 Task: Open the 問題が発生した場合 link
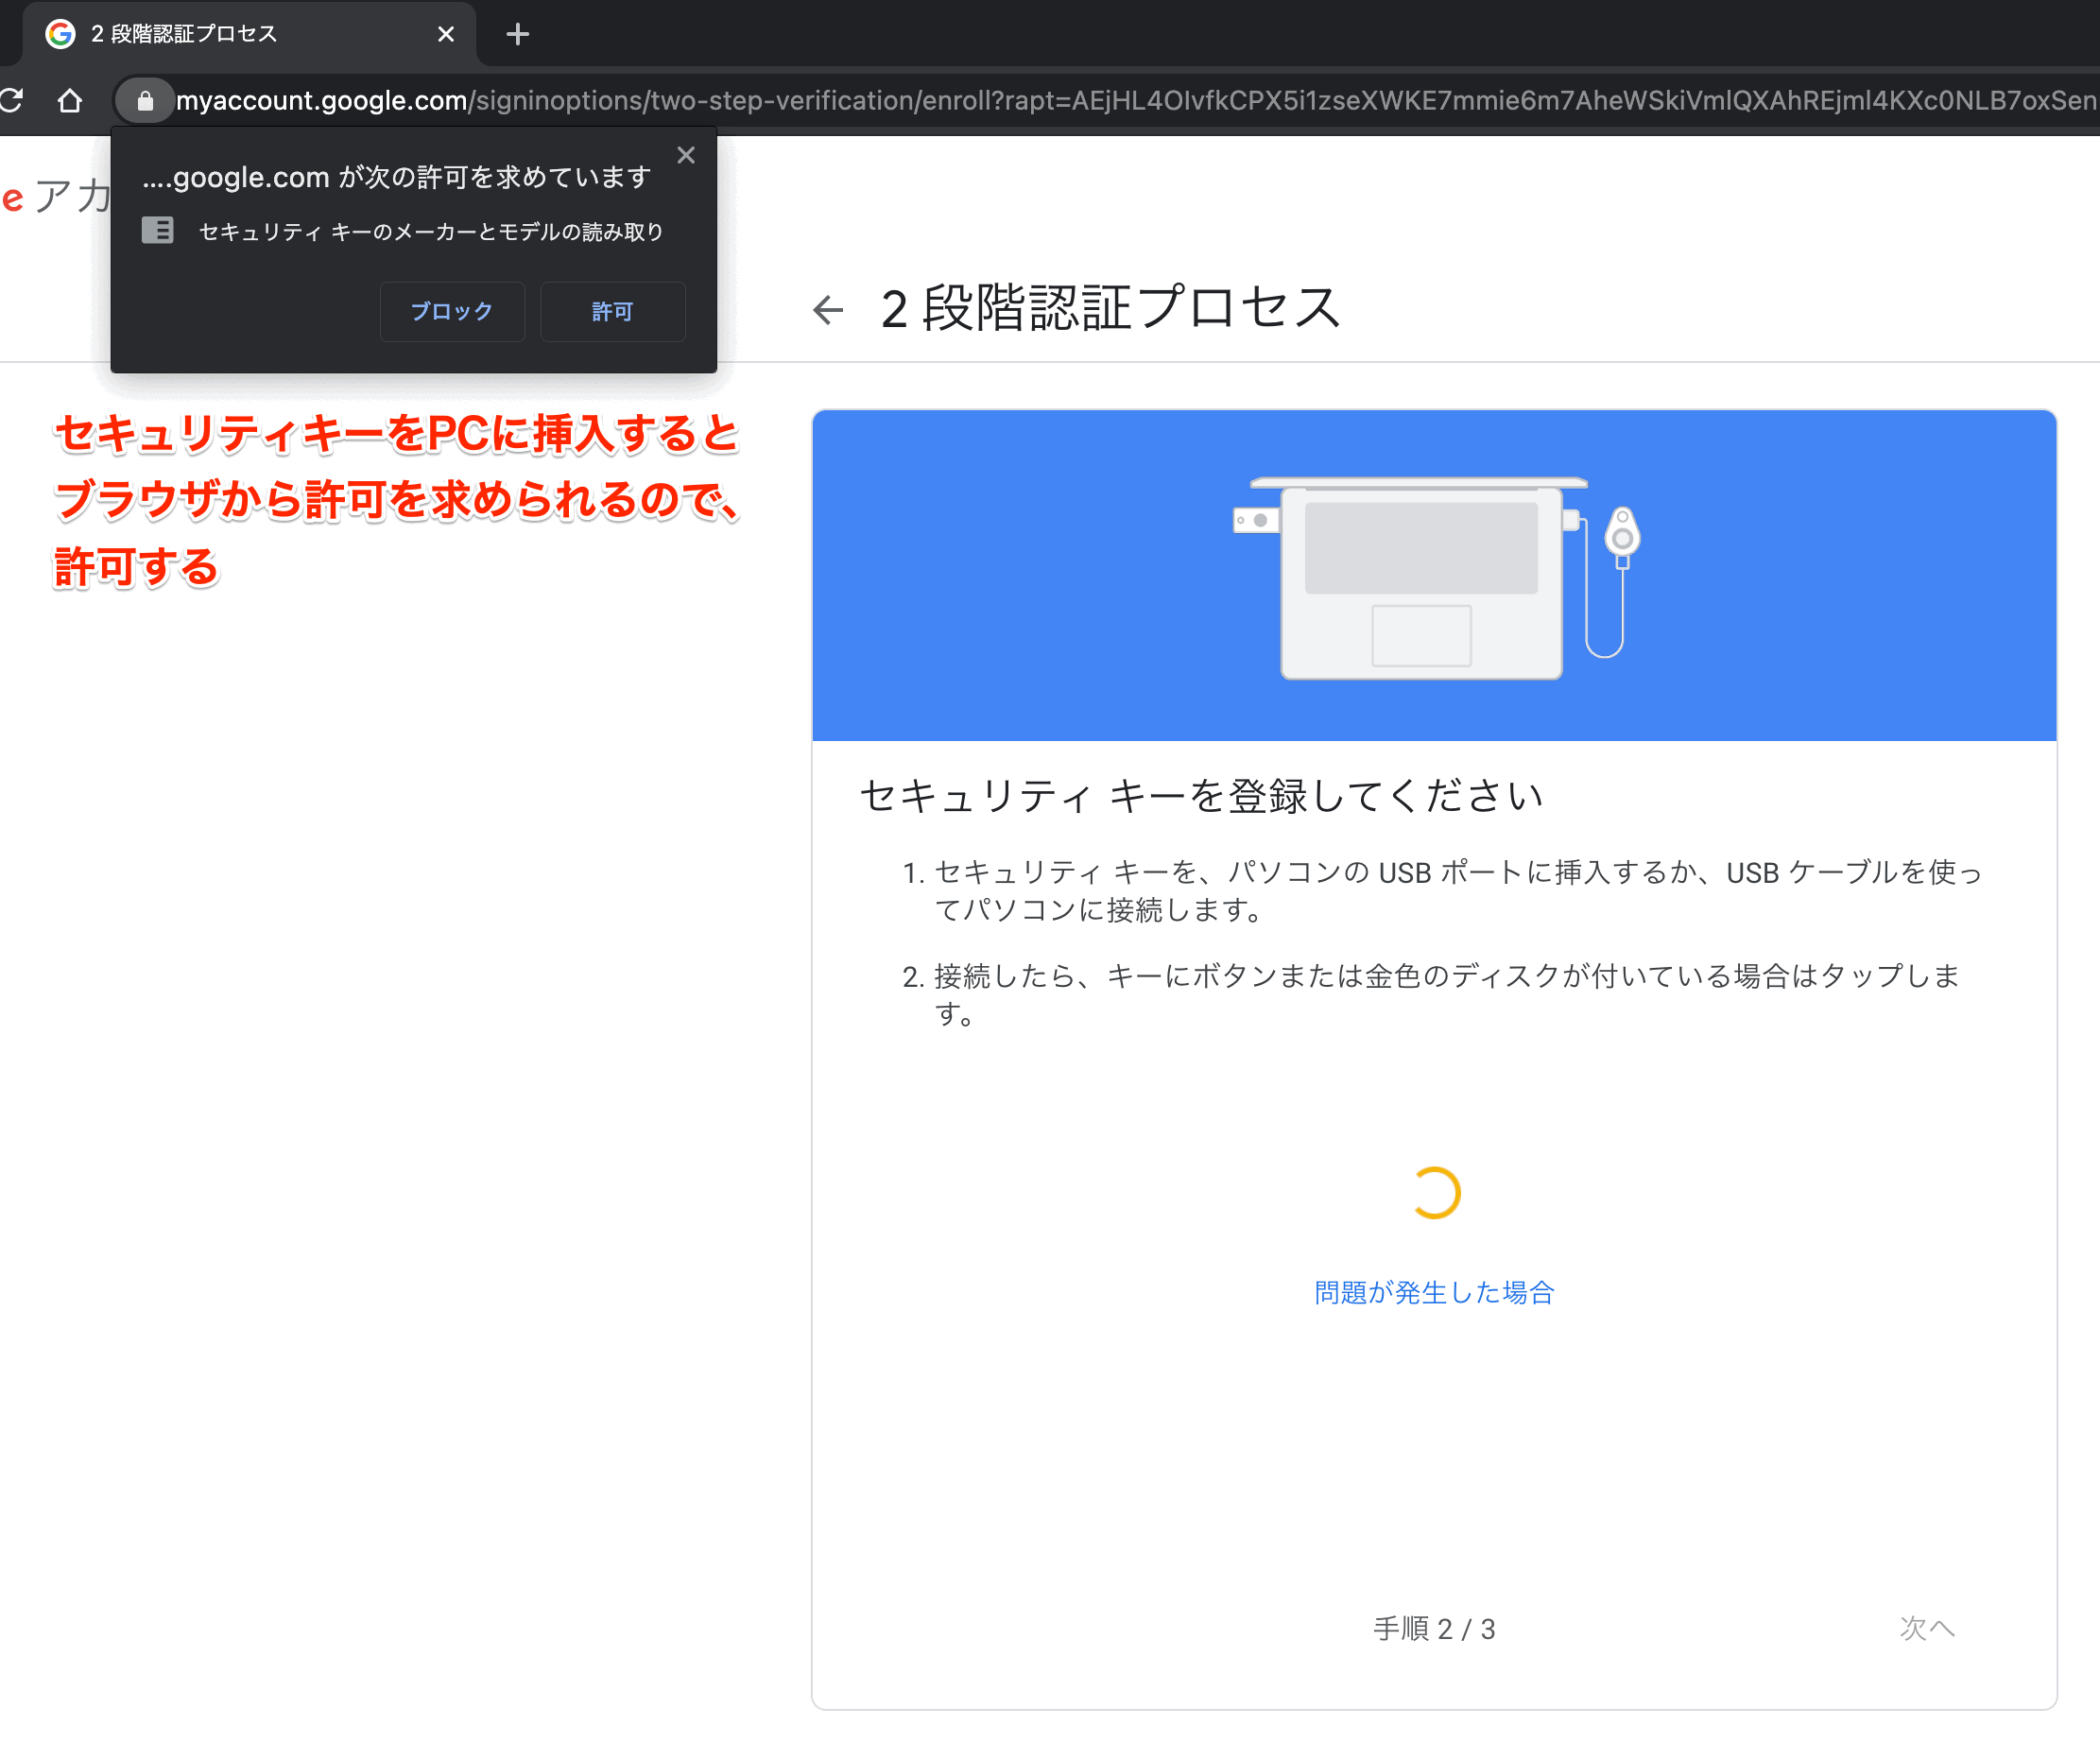coord(1434,1292)
